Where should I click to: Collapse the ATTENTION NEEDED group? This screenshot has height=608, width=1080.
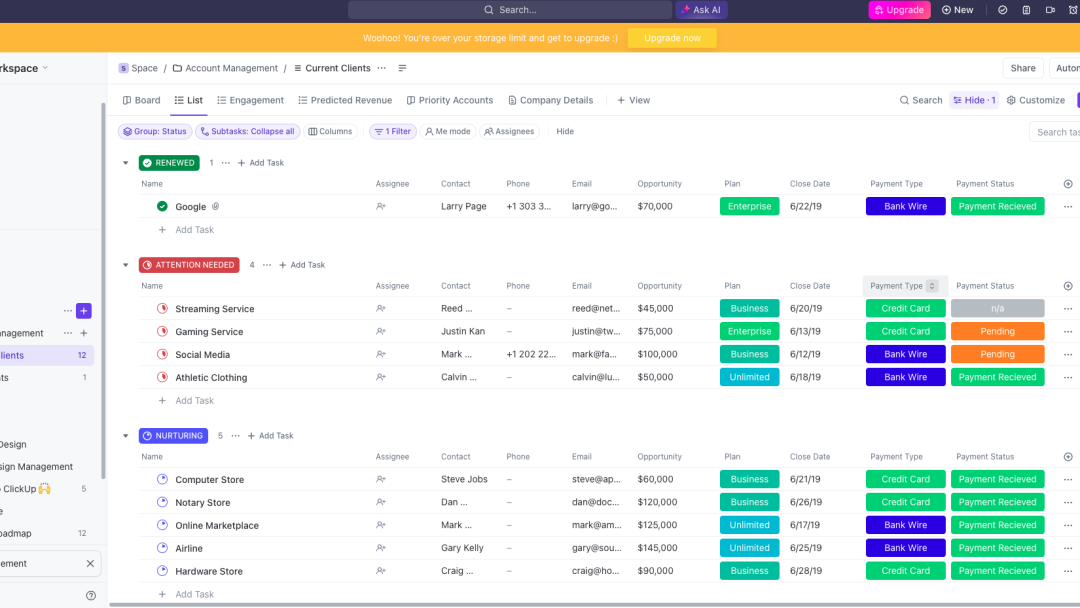[126, 265]
